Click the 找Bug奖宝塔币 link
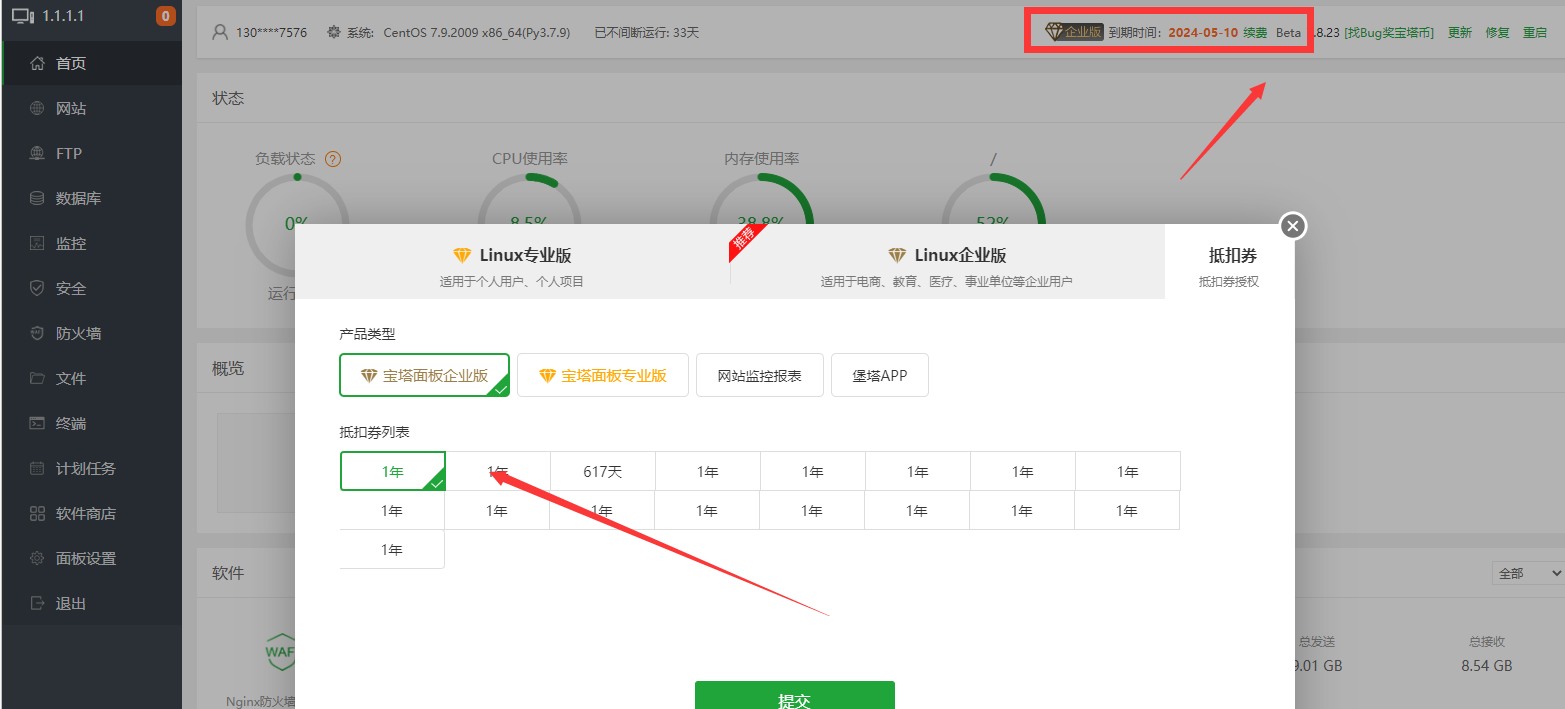Viewport: 1565px width, 709px height. pyautogui.click(x=1389, y=32)
